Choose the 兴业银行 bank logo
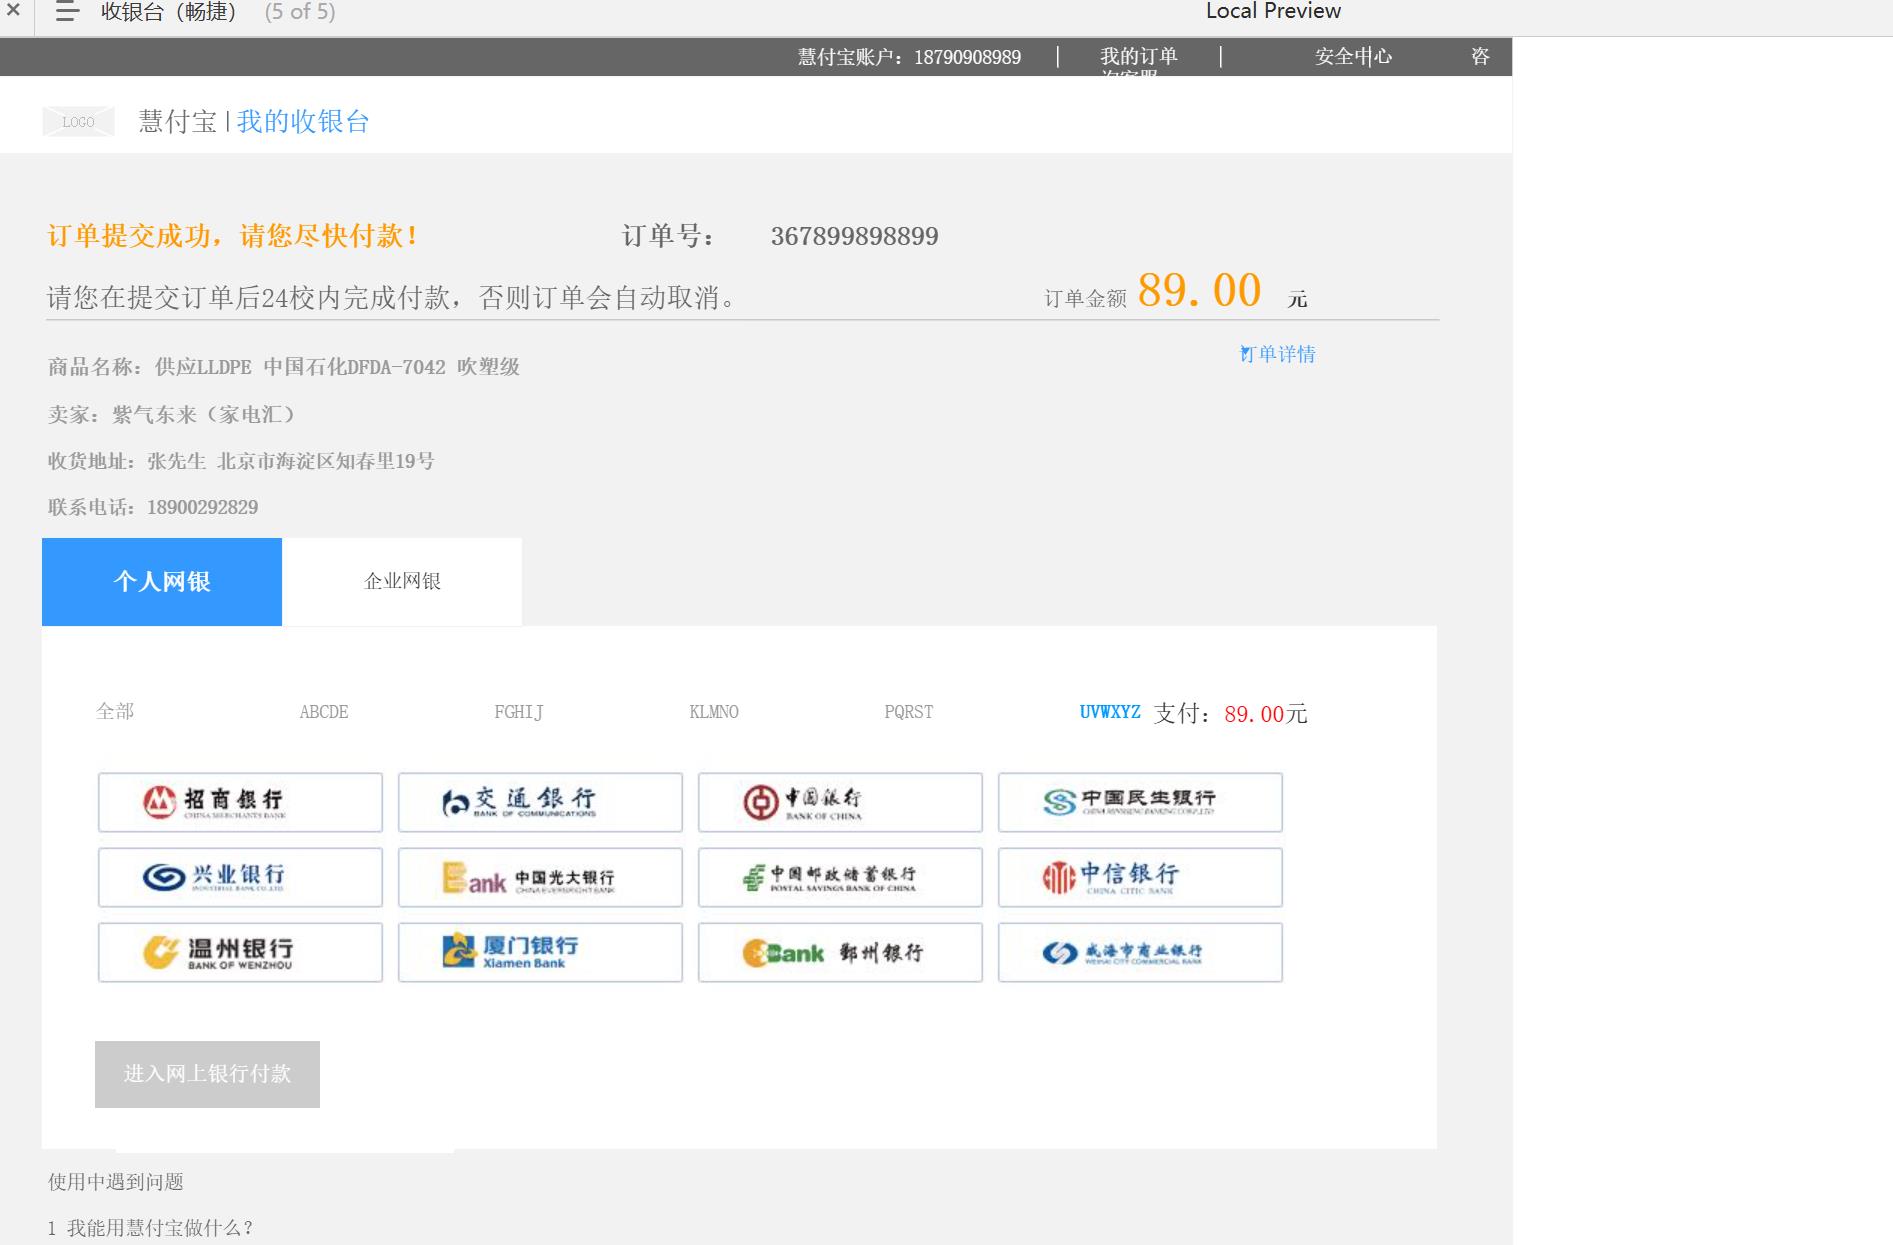The width and height of the screenshot is (1893, 1245). pyautogui.click(x=240, y=877)
